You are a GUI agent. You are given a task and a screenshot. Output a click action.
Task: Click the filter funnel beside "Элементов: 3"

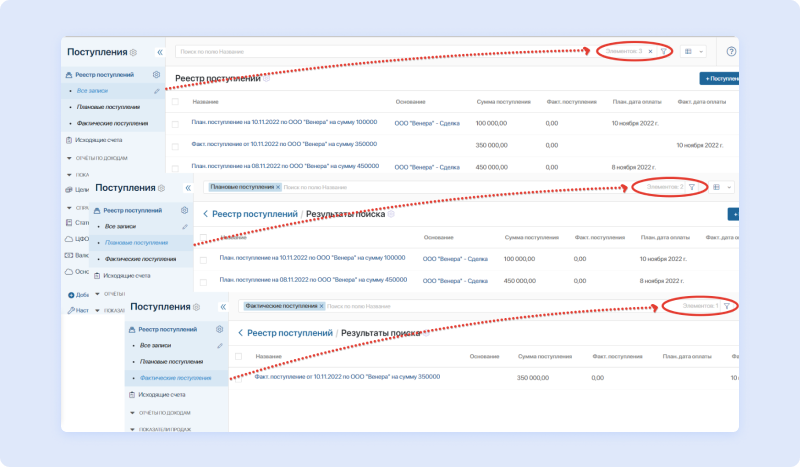pos(663,51)
